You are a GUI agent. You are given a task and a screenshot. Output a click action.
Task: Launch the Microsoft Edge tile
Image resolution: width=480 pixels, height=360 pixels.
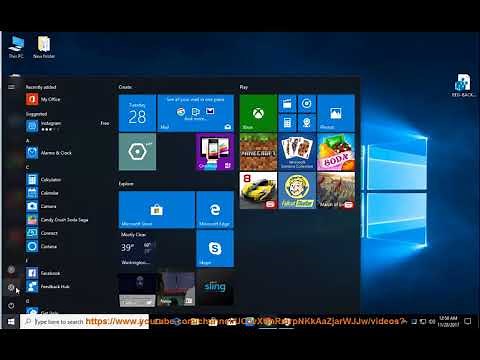[x=215, y=210]
